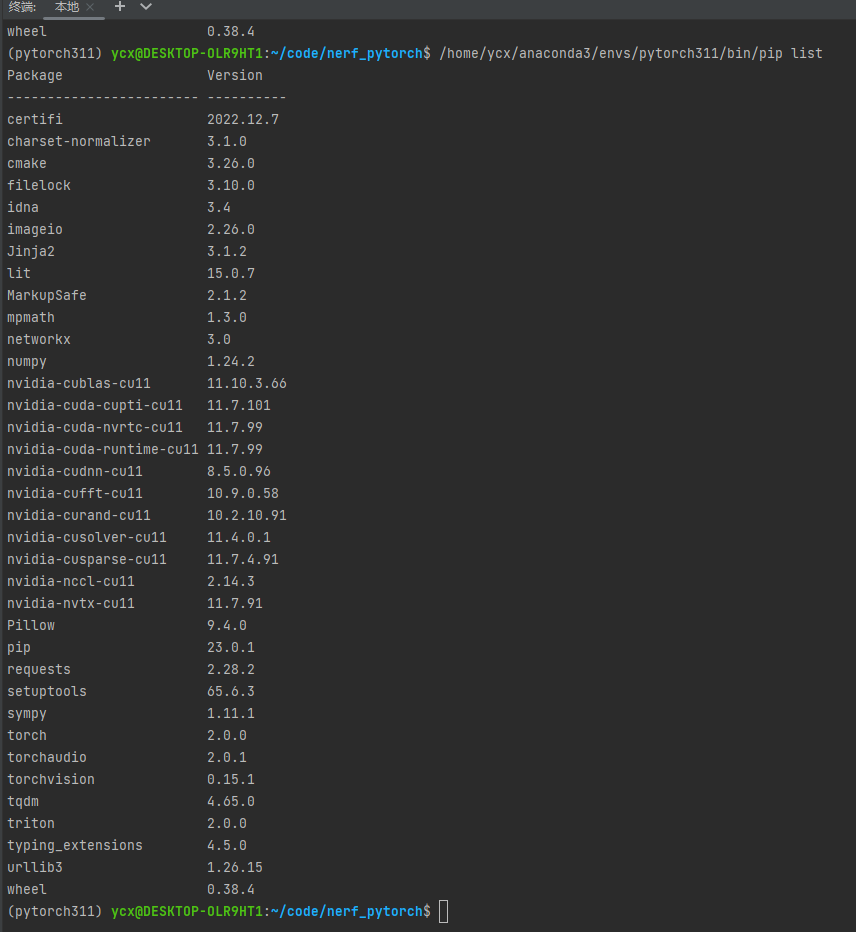Screen dimensions: 856x932
Task: Select nvidia-nvtx-cu11 package name
Action: click(x=71, y=603)
